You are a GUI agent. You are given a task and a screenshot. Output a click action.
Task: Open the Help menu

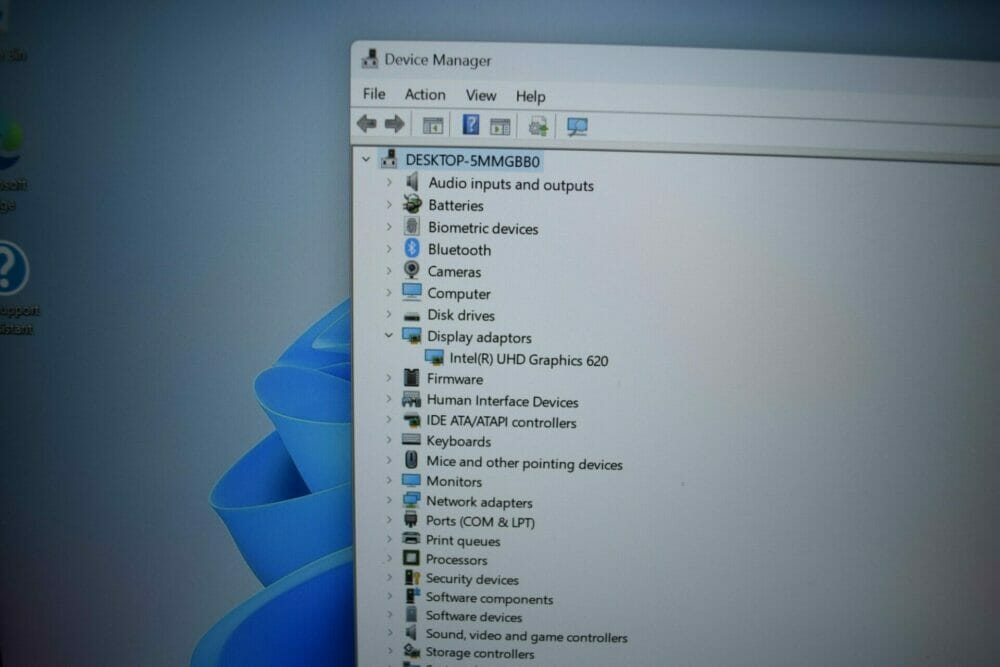(531, 96)
